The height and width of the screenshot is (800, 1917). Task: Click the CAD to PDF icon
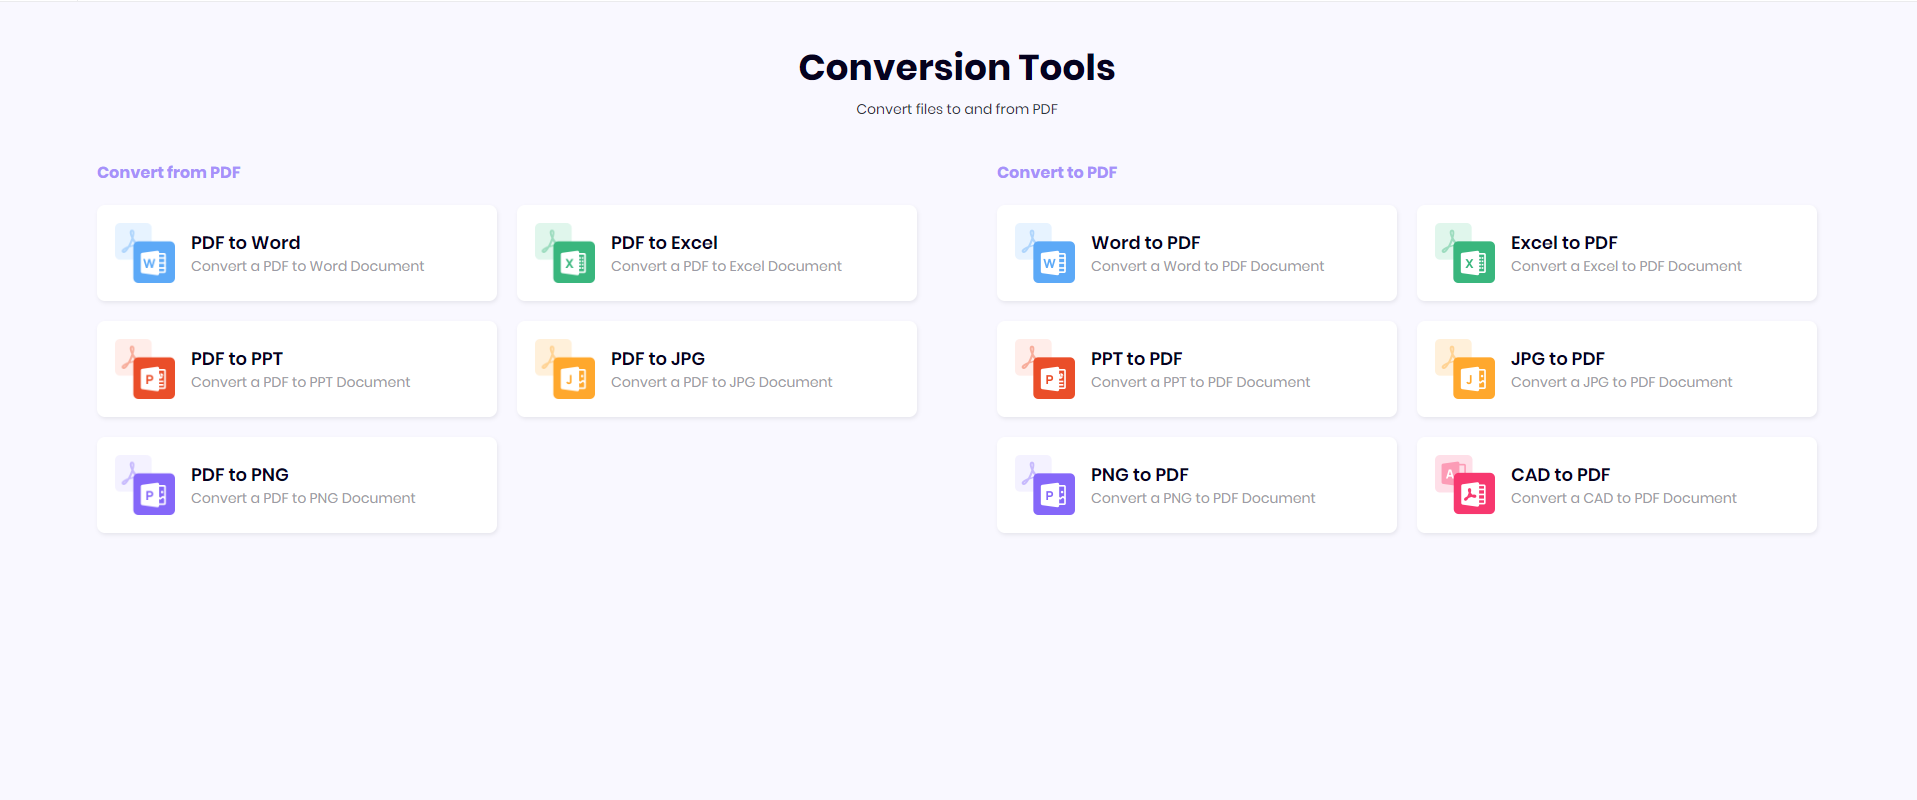1465,485
